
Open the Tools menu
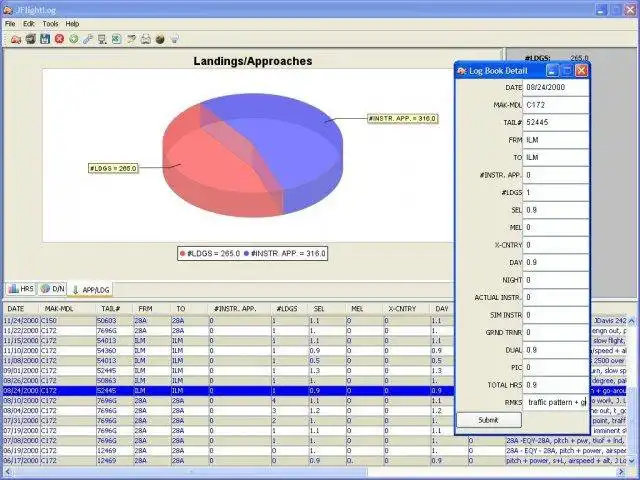(x=50, y=24)
